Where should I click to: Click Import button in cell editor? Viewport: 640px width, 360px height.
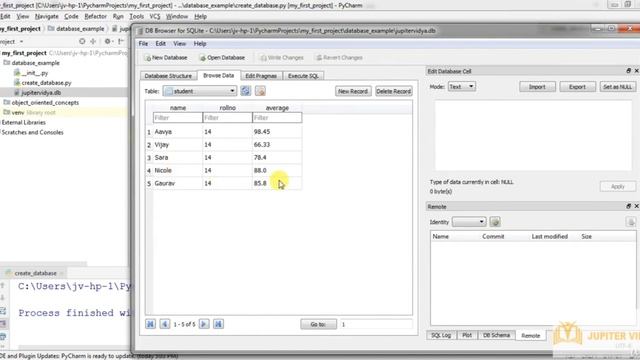click(537, 87)
